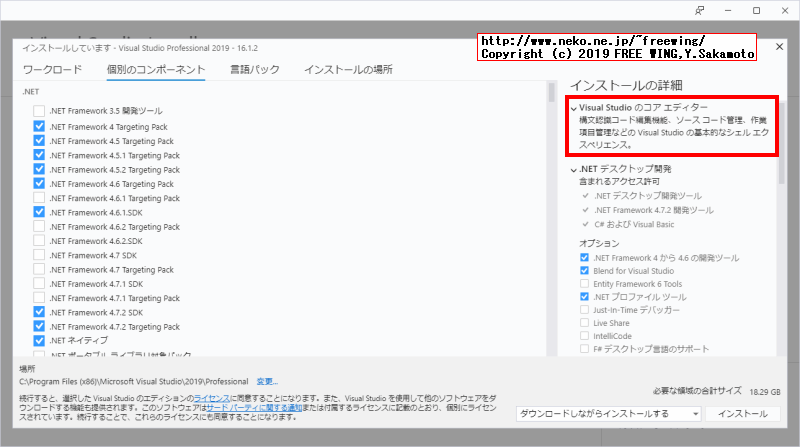Collapse .NET デスクトップ開発 details section
The width and height of the screenshot is (800, 447).
pos(574,169)
